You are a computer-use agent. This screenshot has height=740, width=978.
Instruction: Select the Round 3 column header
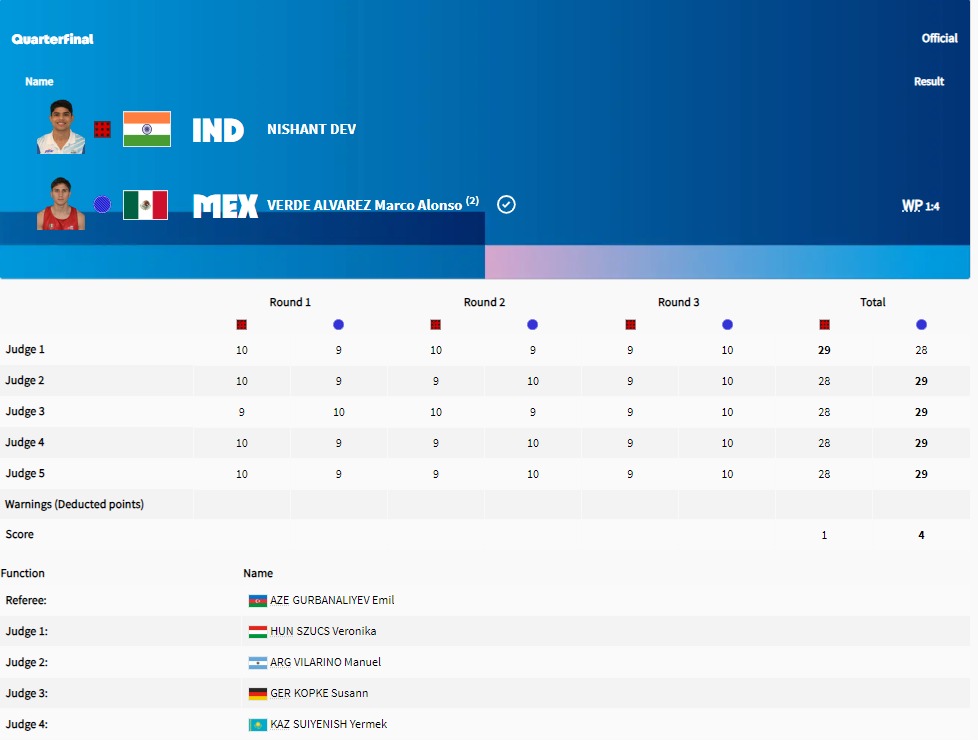(678, 302)
